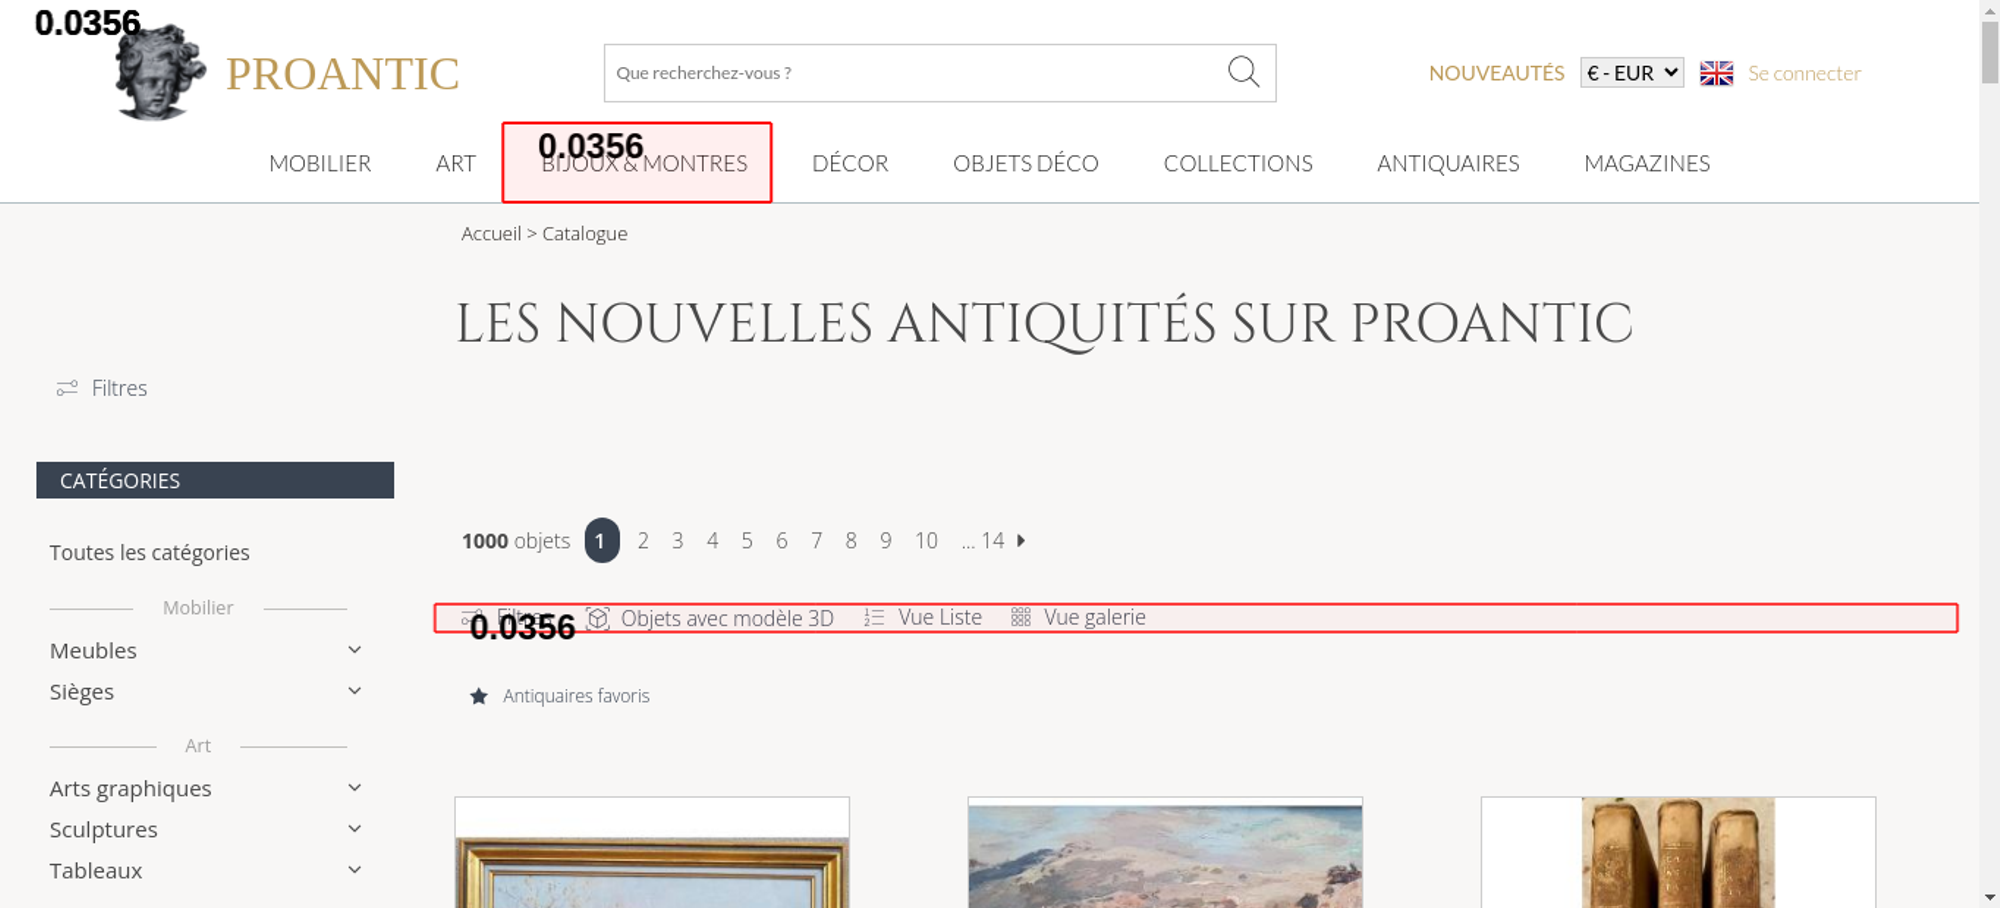Expand the Tableaux category
This screenshot has width=2000, height=908.
[354, 870]
